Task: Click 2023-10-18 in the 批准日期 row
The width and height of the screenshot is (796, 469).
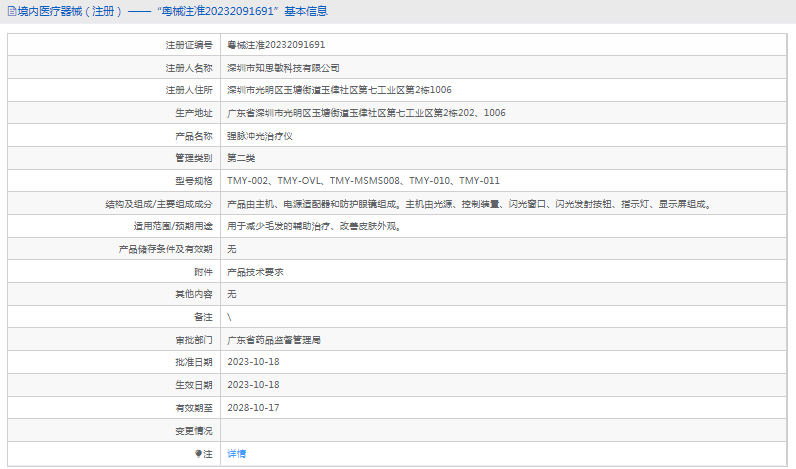Action: tap(253, 362)
